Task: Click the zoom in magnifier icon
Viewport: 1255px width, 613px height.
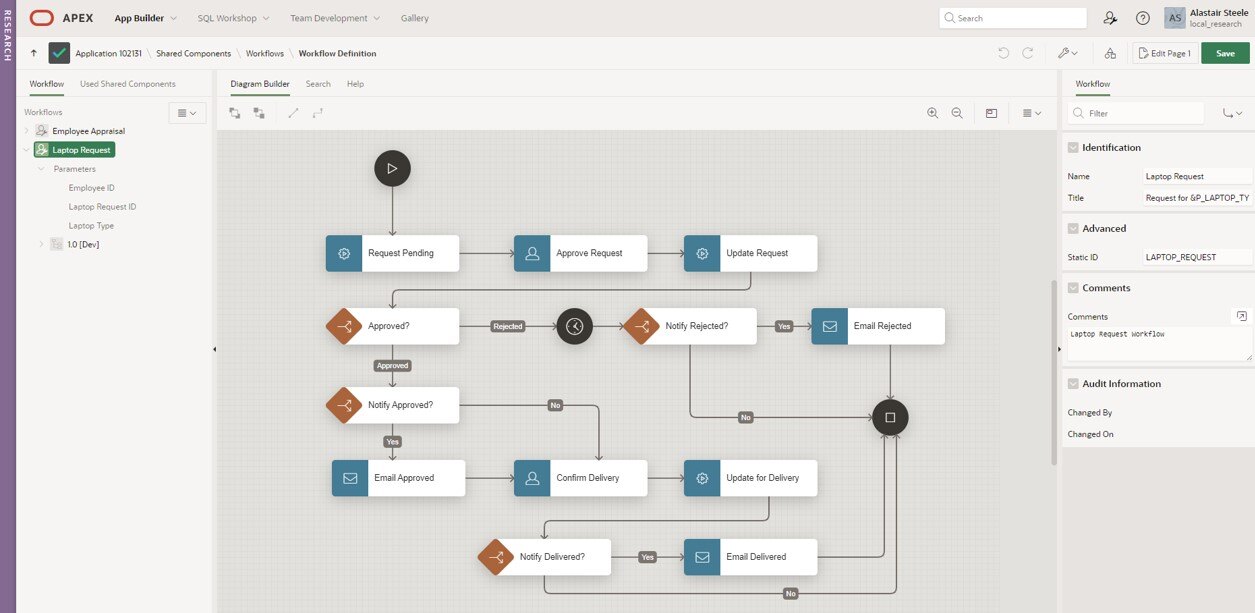Action: point(933,113)
